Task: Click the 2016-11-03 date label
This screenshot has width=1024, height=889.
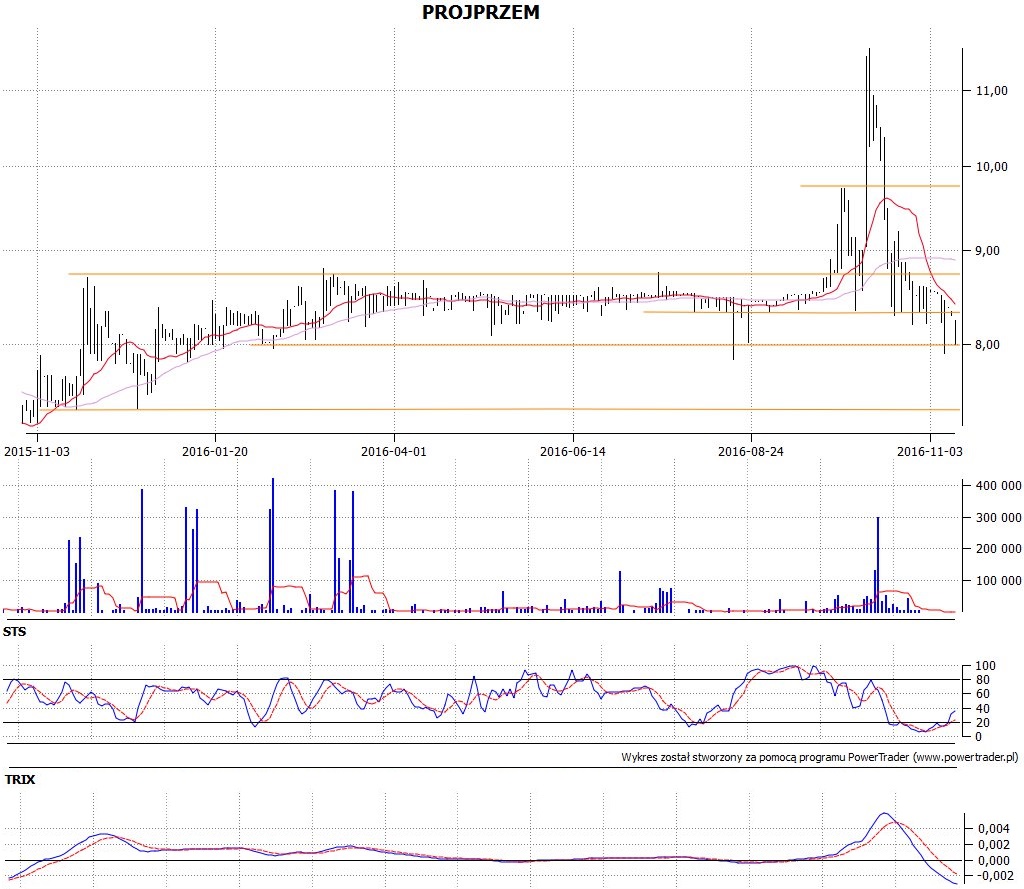Action: pos(930,451)
